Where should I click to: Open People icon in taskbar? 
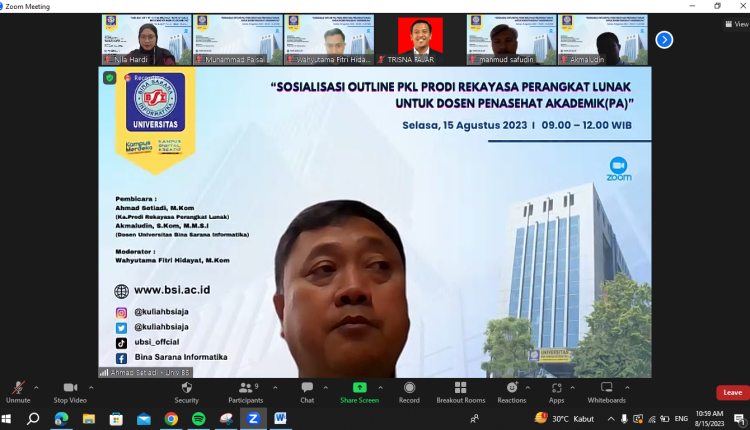[x=474, y=419]
